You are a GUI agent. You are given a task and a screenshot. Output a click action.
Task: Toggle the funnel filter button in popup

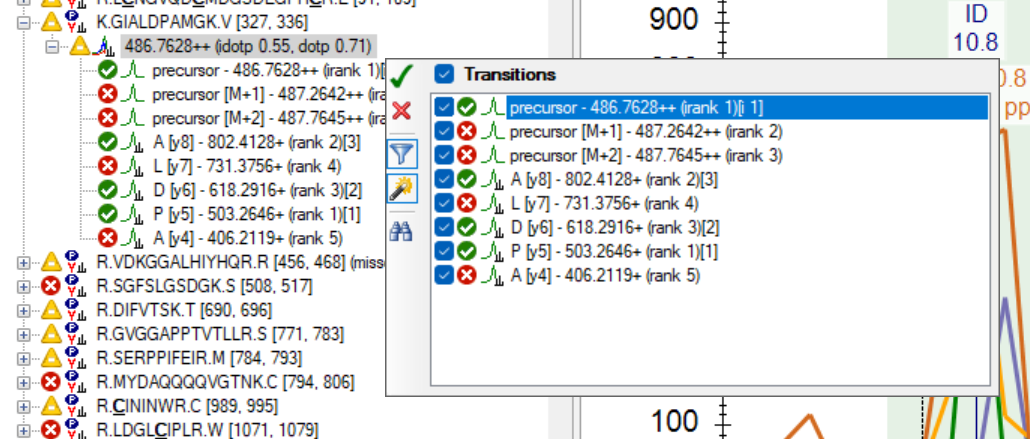click(402, 153)
